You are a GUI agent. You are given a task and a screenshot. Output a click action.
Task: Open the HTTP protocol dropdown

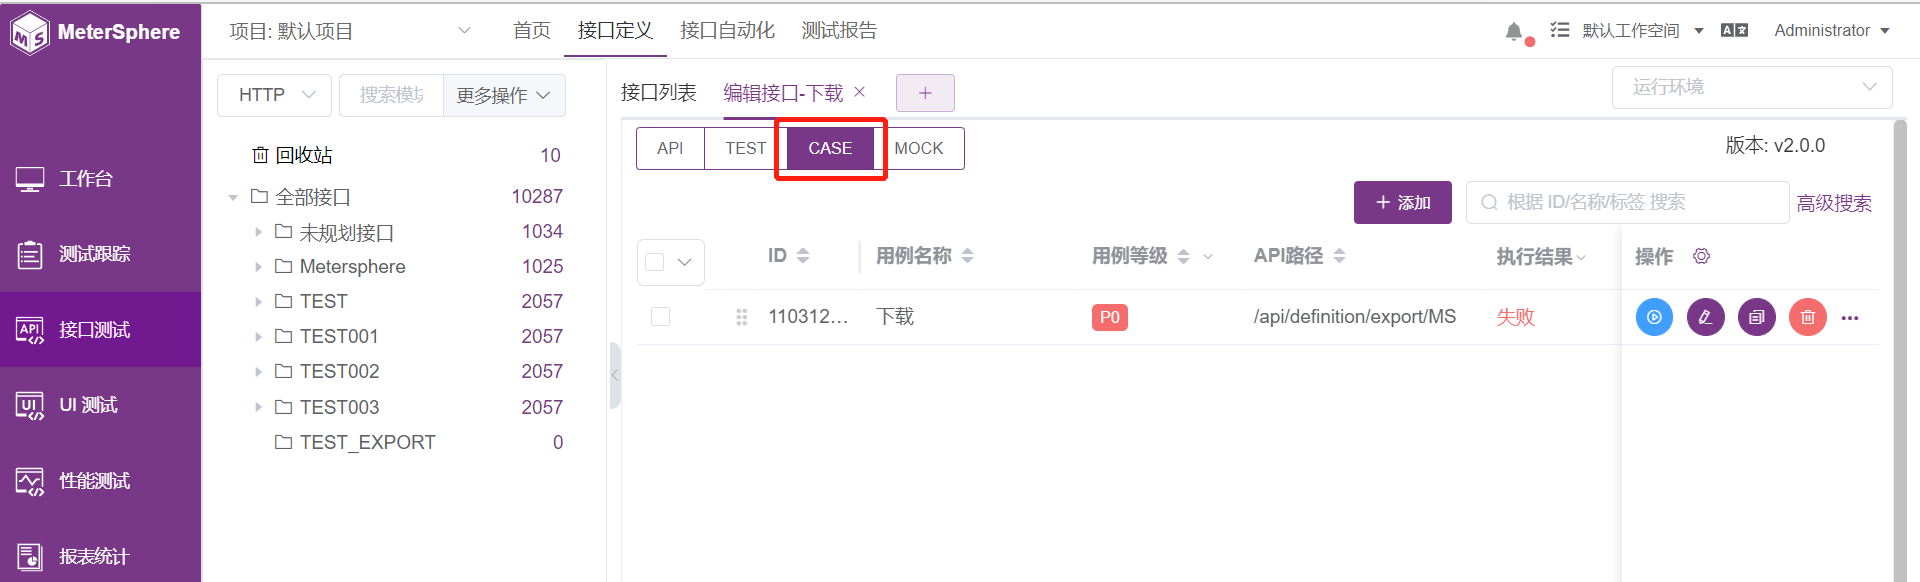[x=275, y=95]
